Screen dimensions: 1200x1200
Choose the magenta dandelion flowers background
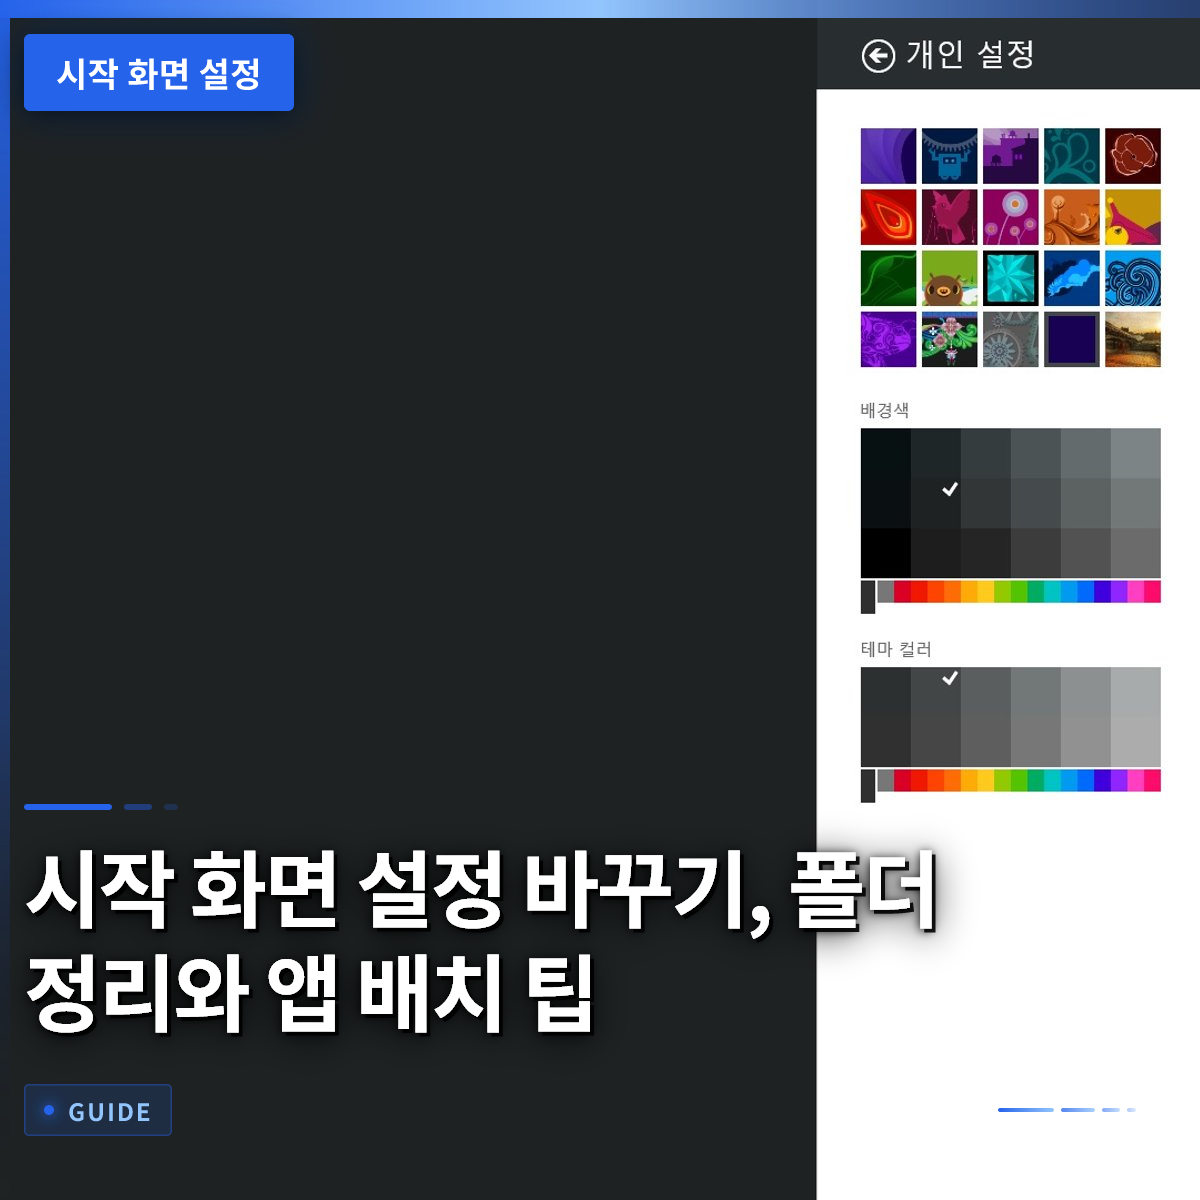(x=1010, y=217)
